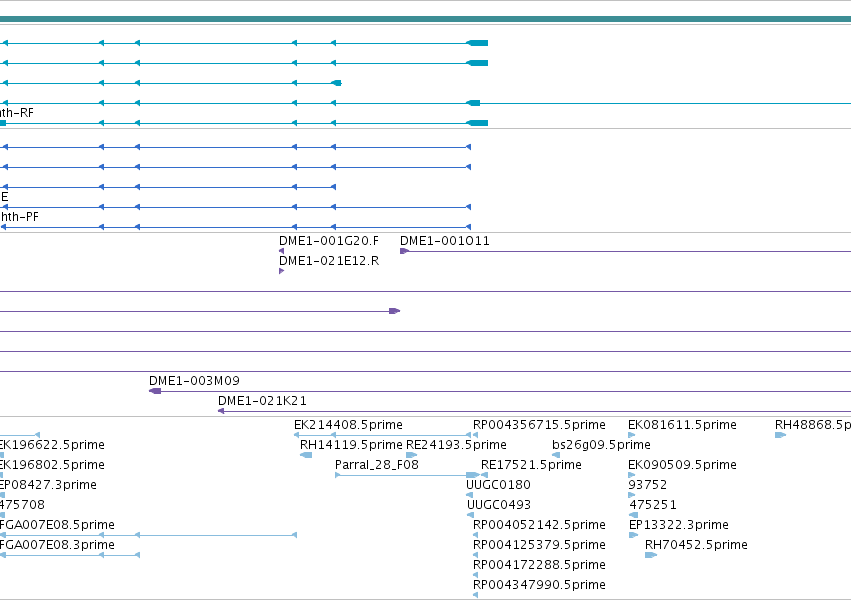This screenshot has height=600, width=851.
Task: Click the RP004356715.5prime label
Action: (539, 425)
